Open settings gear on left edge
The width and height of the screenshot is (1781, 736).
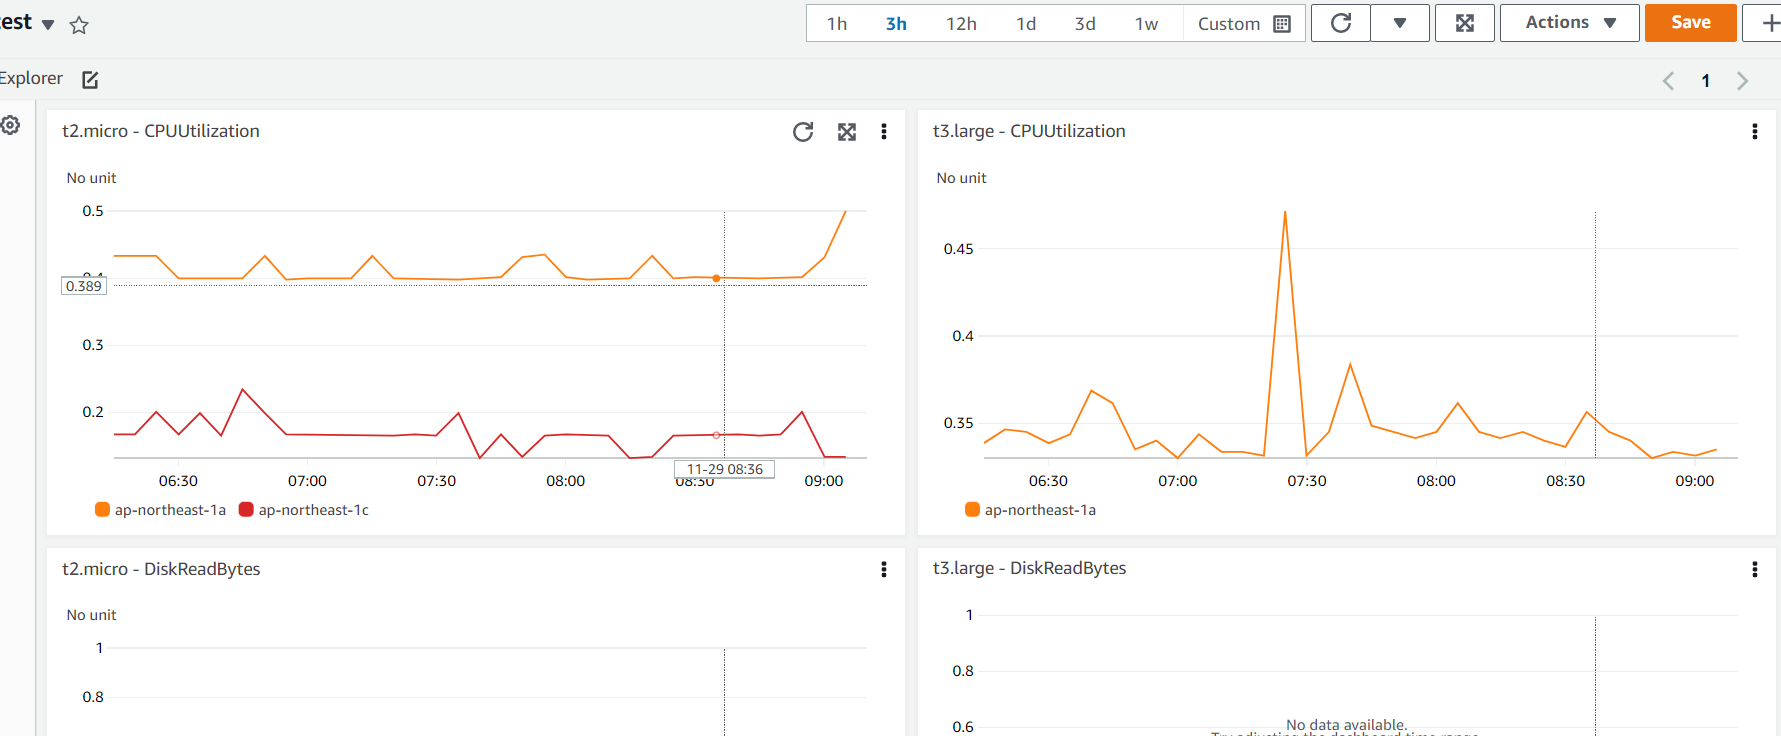click(11, 125)
